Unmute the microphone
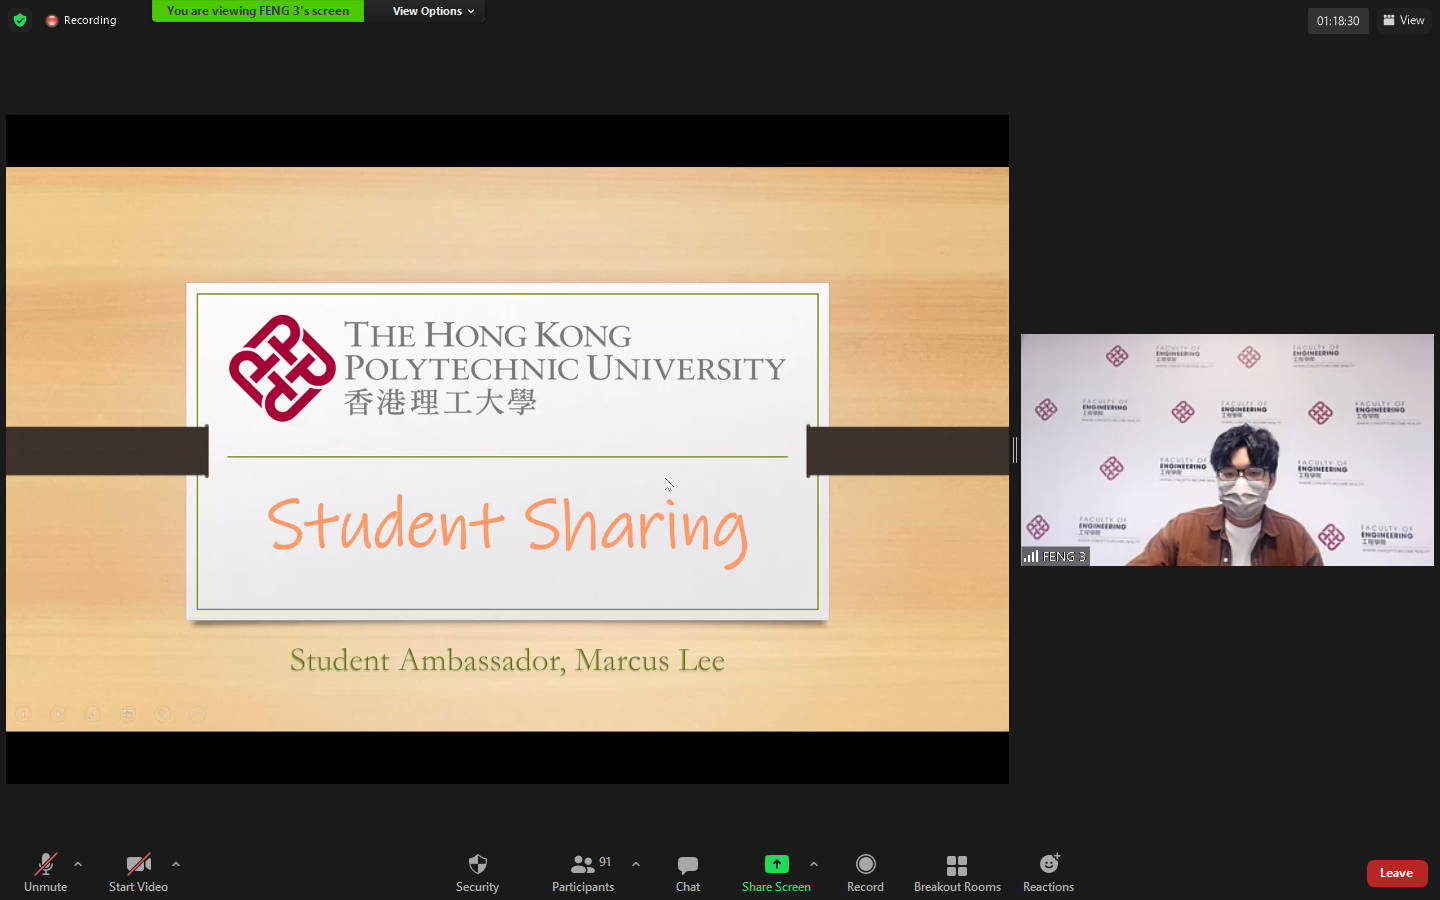1440x900 pixels. point(45,872)
